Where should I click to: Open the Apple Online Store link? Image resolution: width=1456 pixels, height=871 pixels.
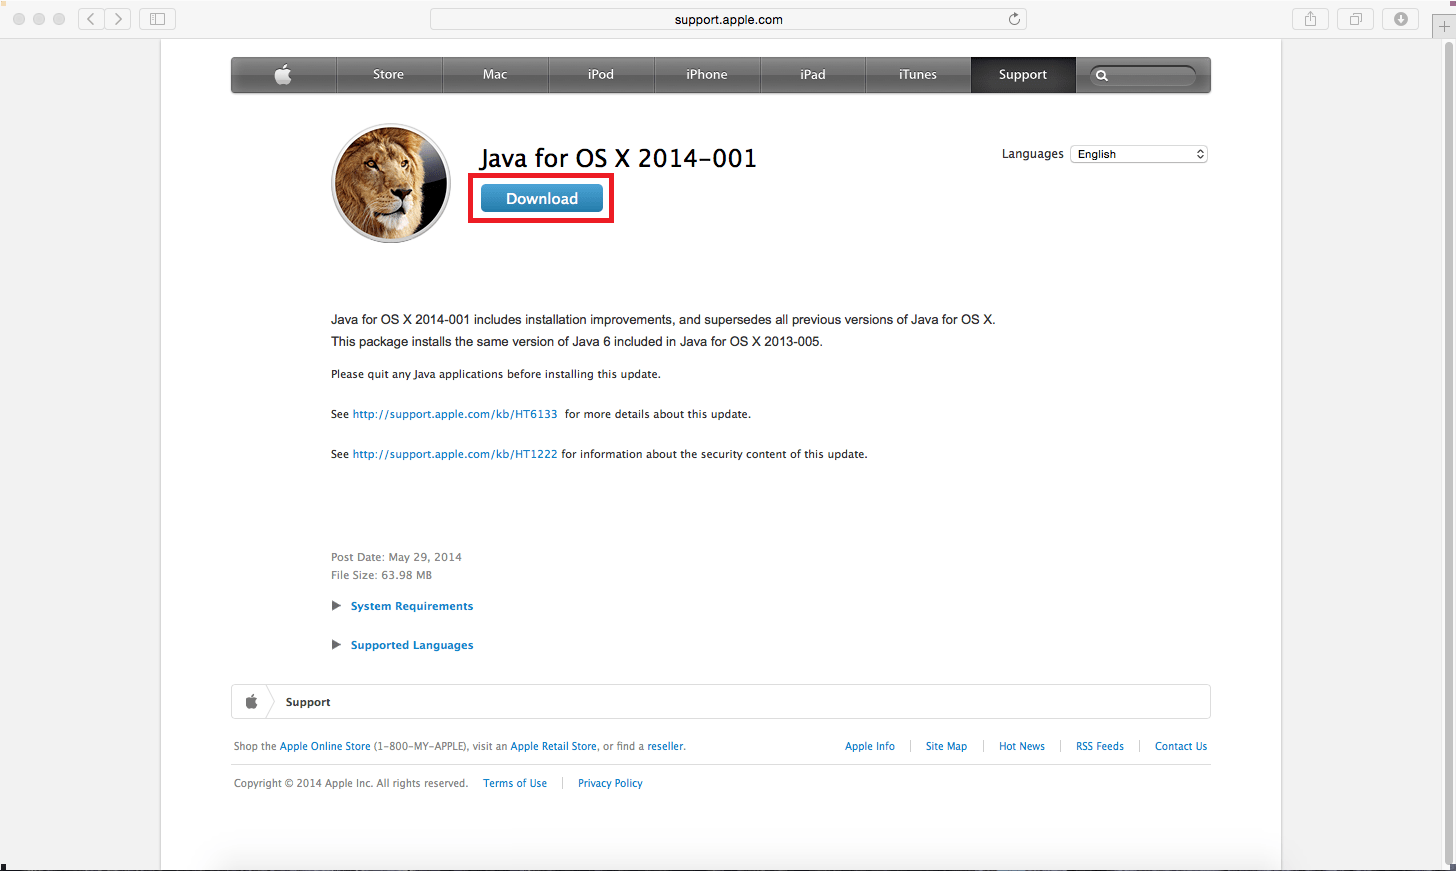pyautogui.click(x=325, y=746)
